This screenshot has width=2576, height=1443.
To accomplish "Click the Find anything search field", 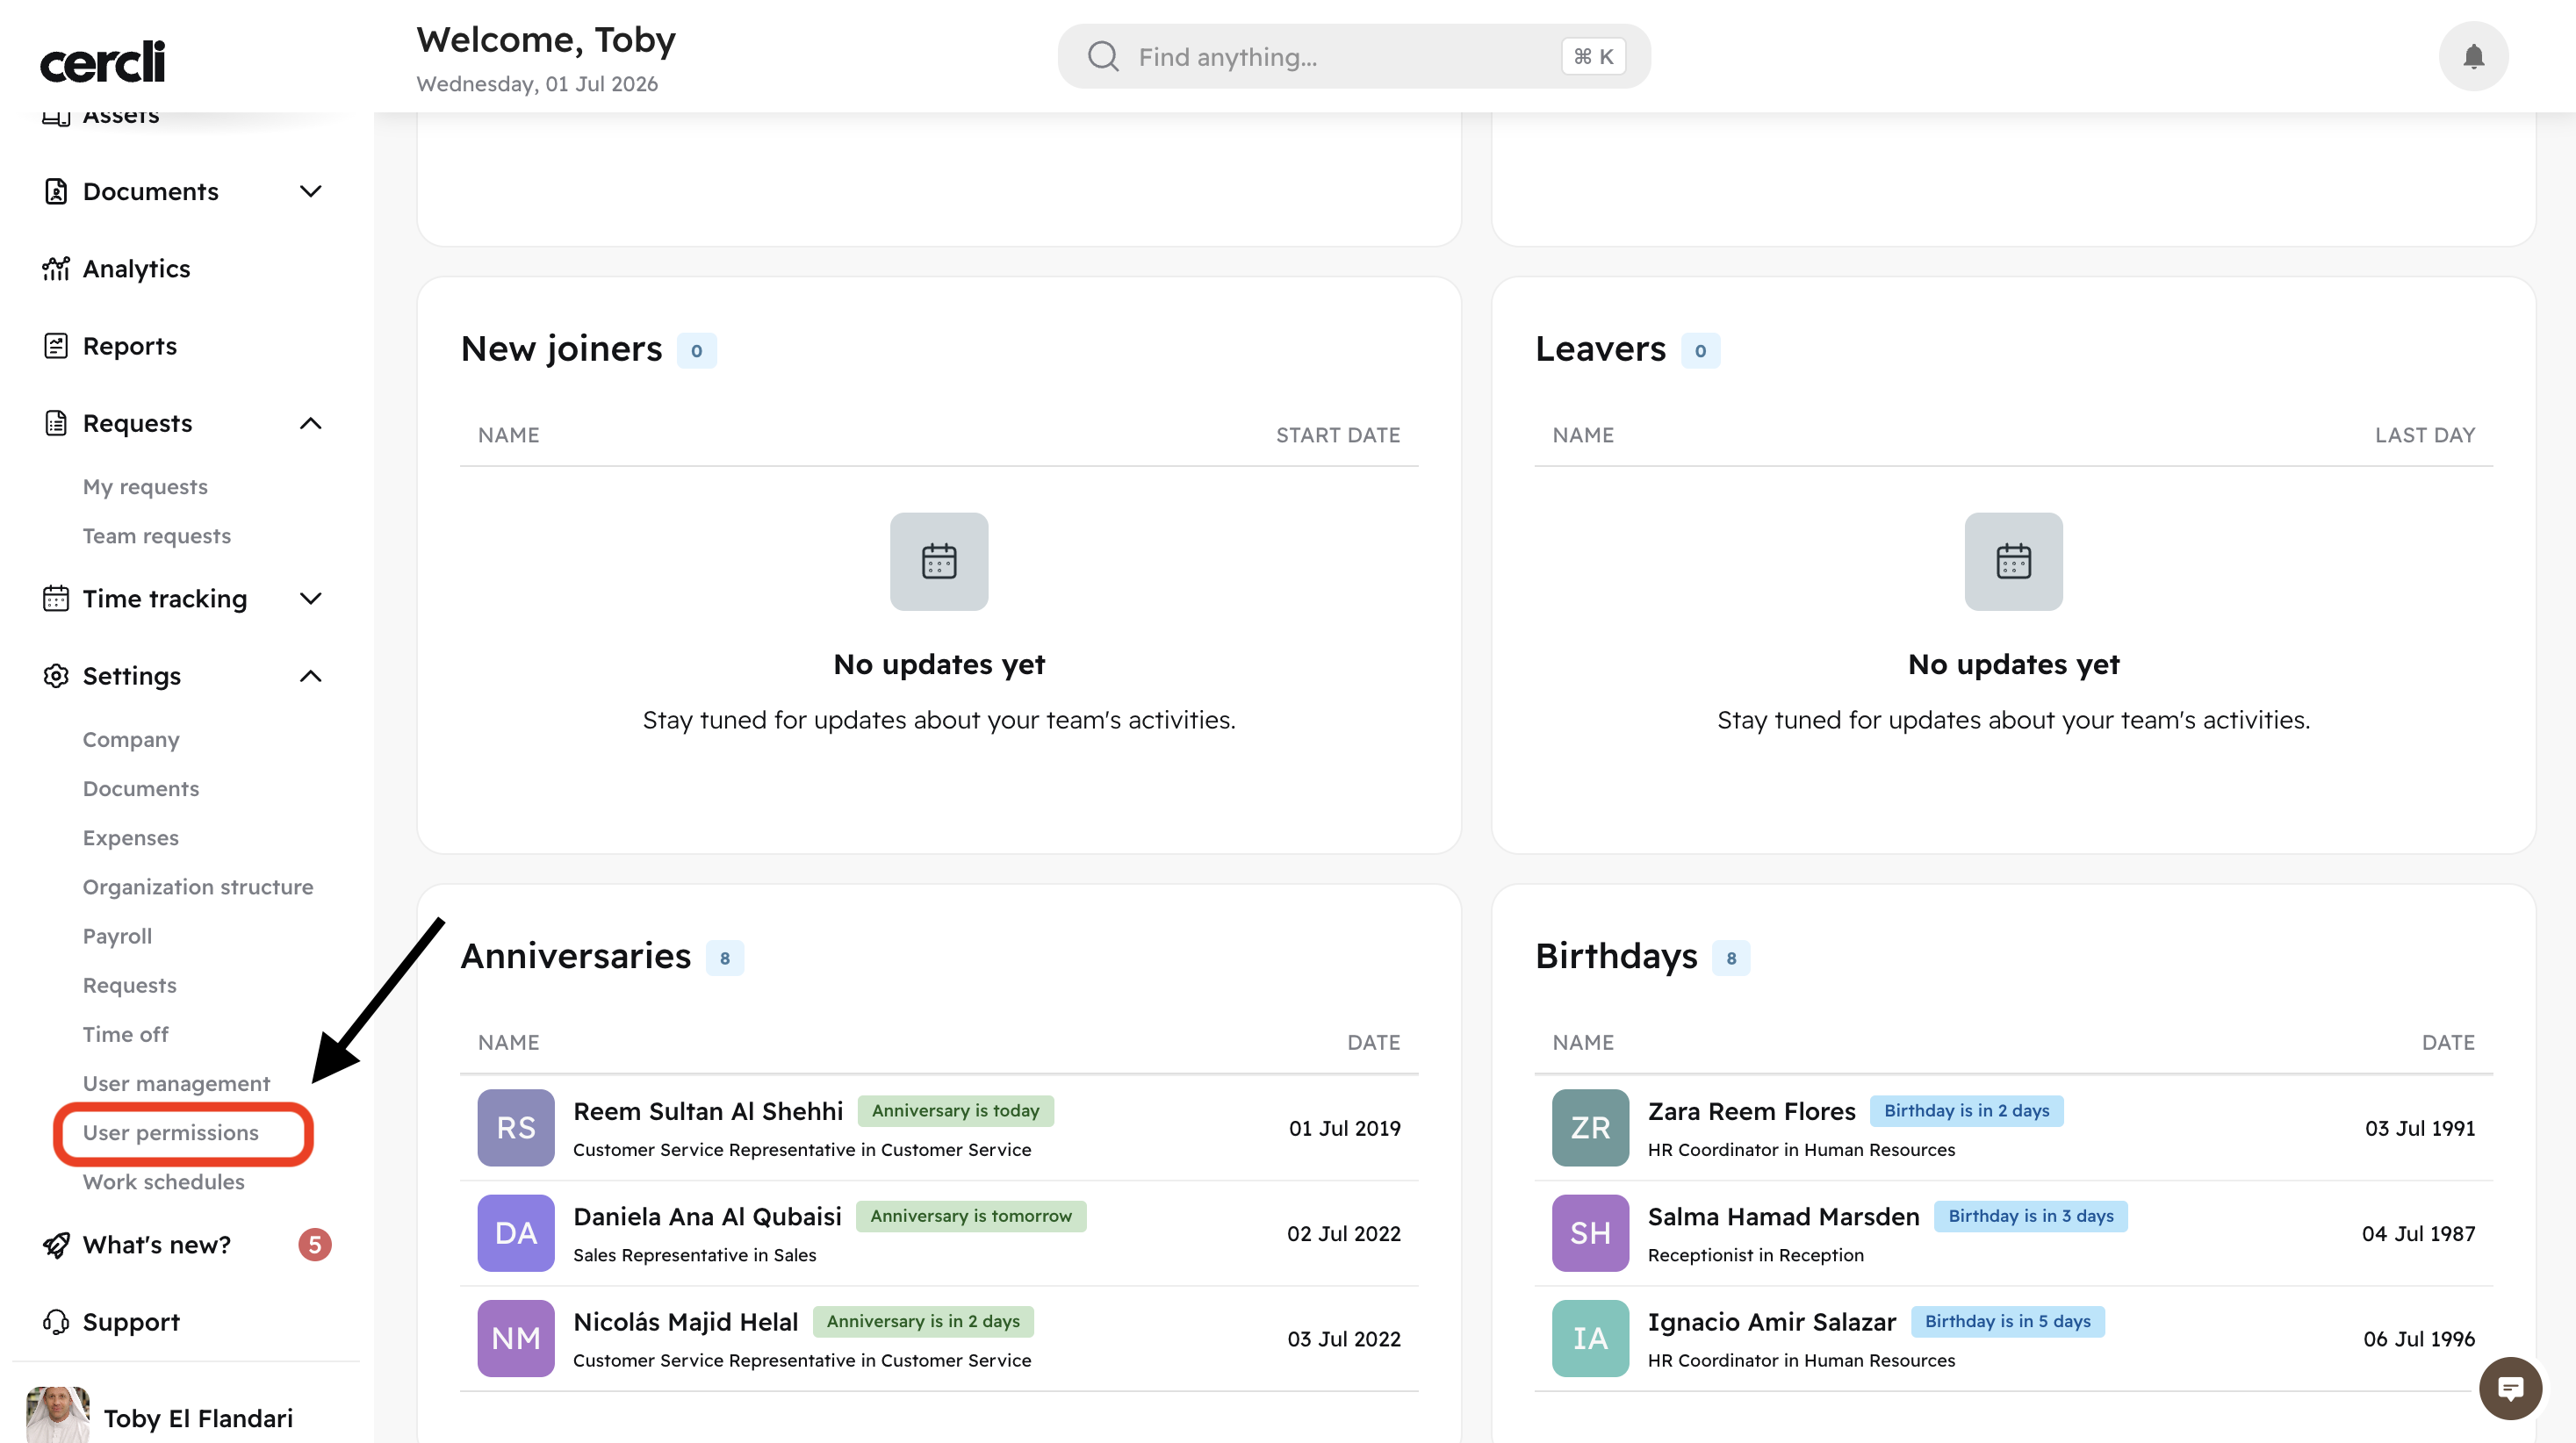I will tap(1354, 56).
